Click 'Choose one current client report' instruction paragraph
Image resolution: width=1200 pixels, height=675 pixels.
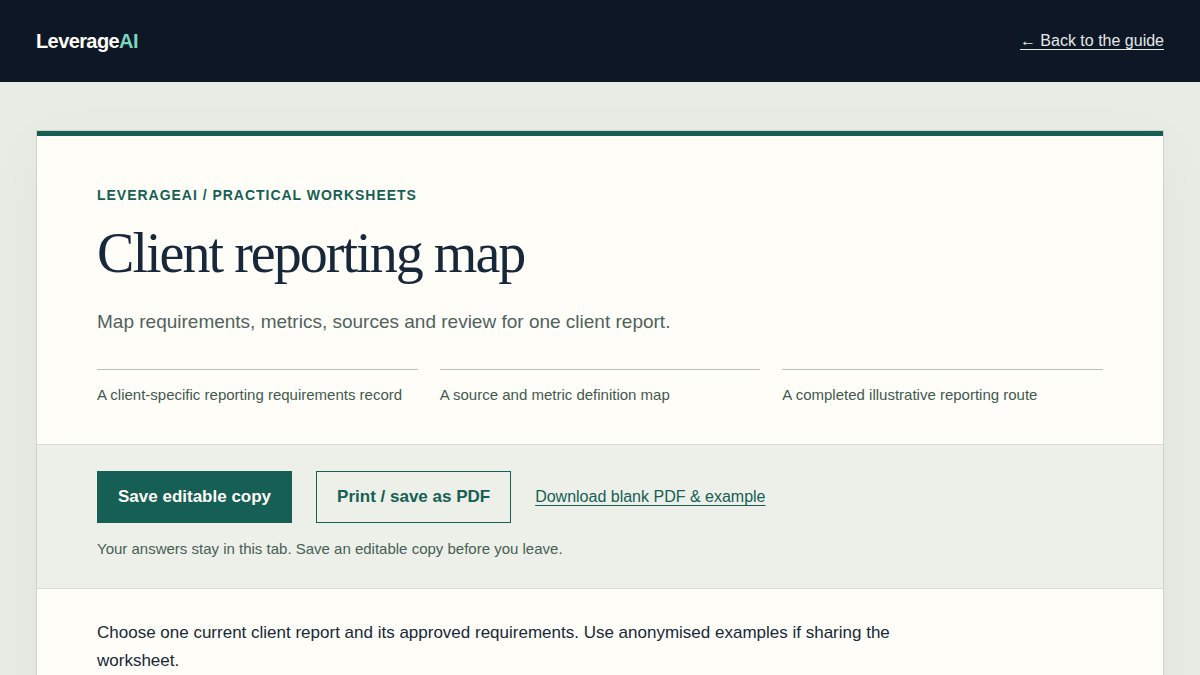493,646
